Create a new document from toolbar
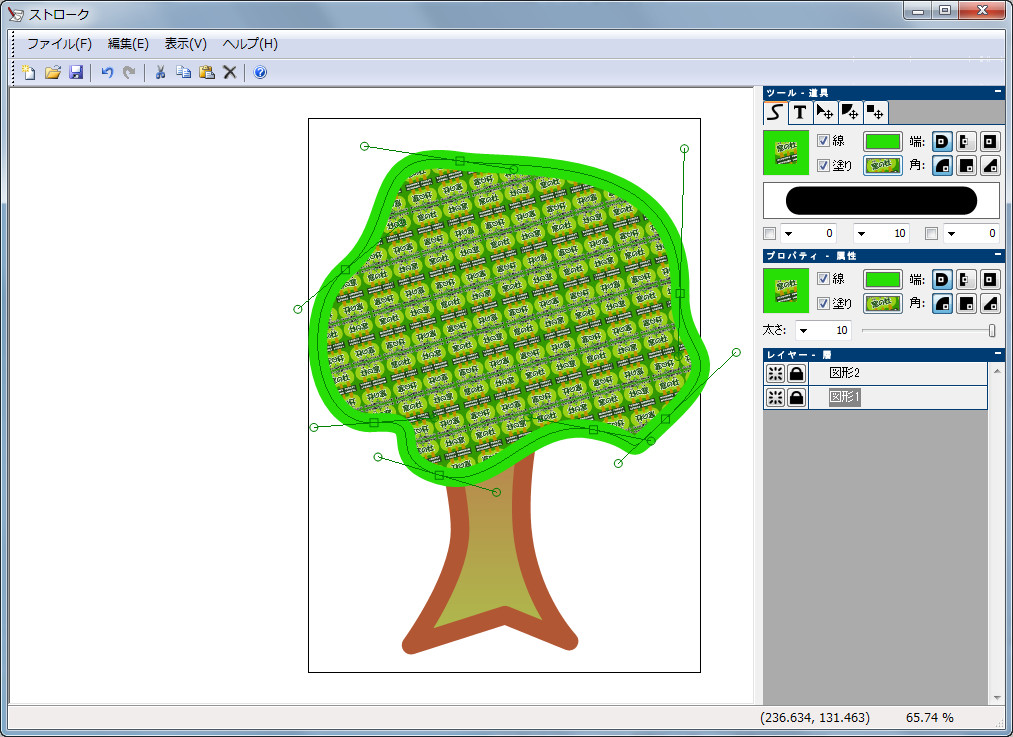Screen dimensions: 1013x737 (29, 72)
